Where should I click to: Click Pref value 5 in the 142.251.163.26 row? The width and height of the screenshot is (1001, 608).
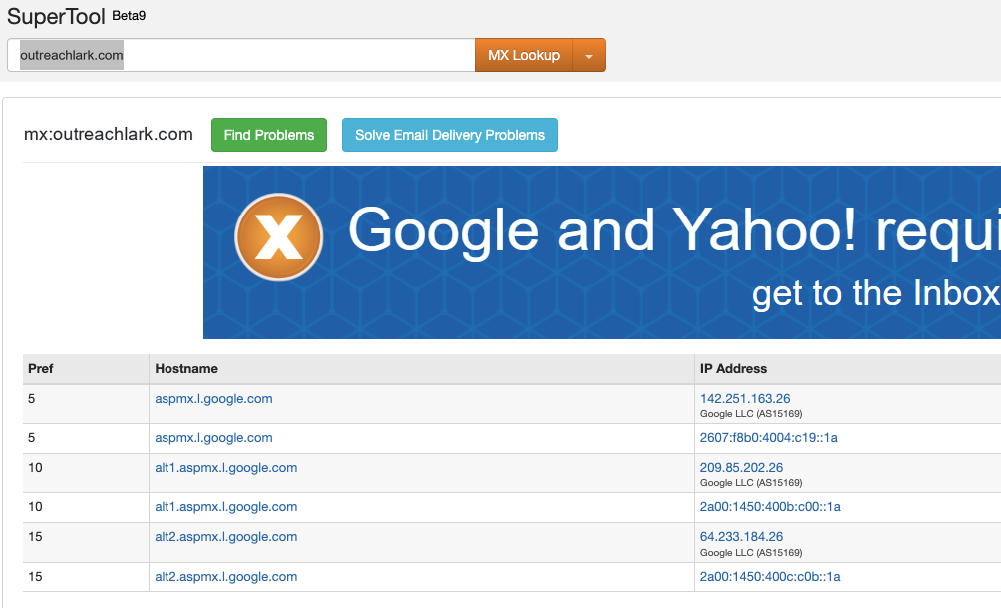coord(32,399)
